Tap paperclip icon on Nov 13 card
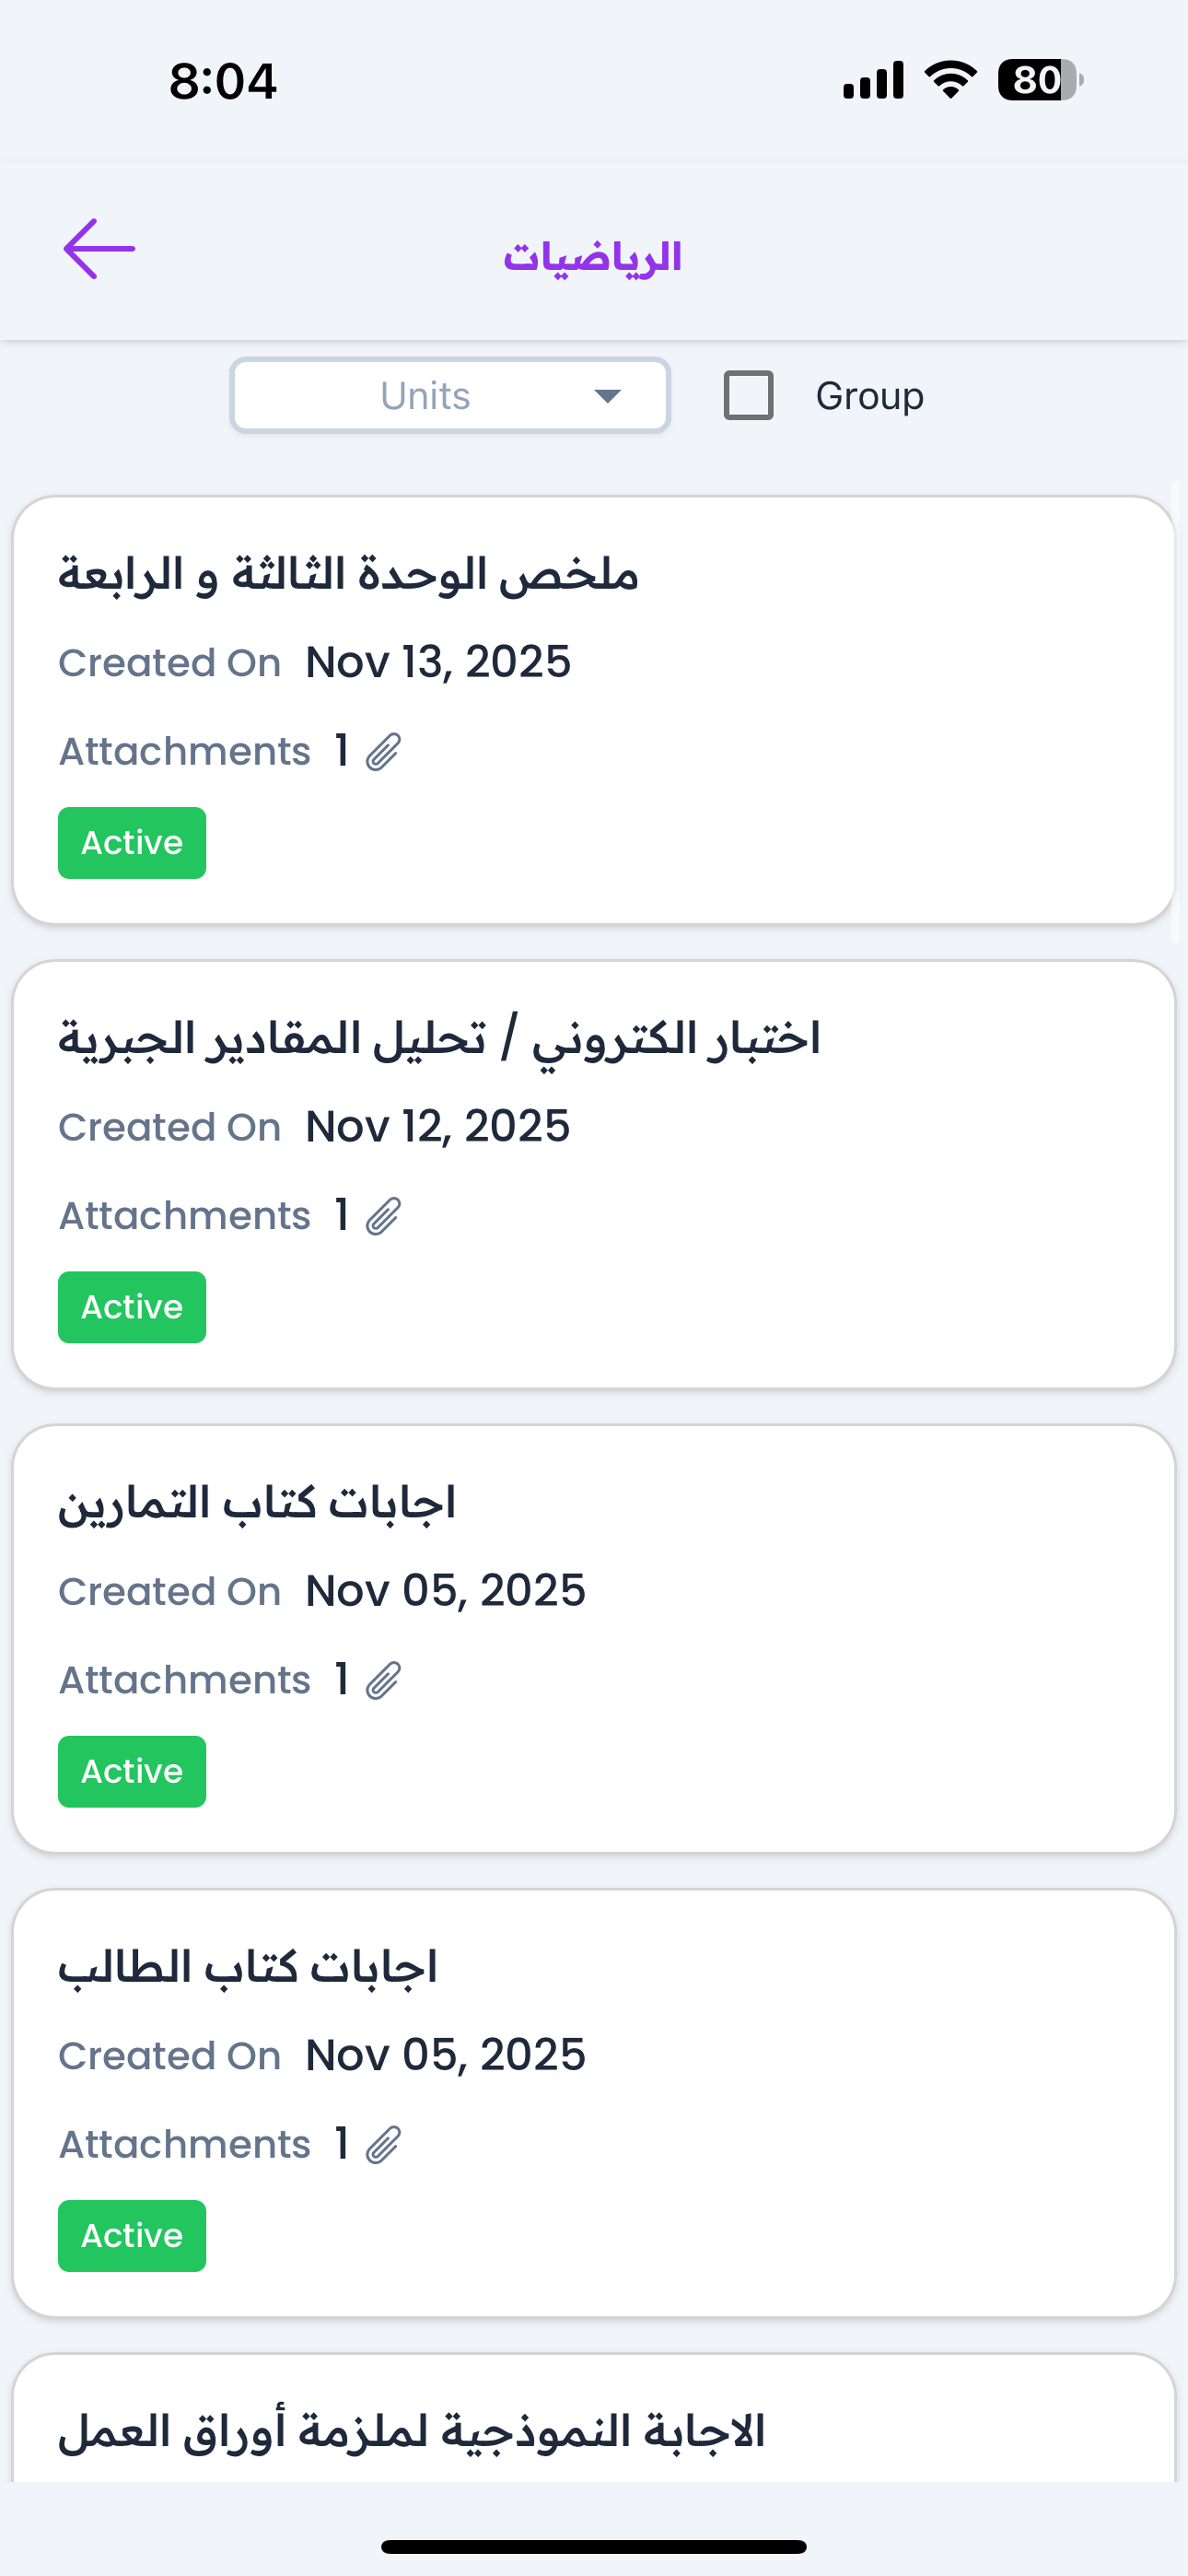Viewport: 1188px width, 2576px height. 383,752
